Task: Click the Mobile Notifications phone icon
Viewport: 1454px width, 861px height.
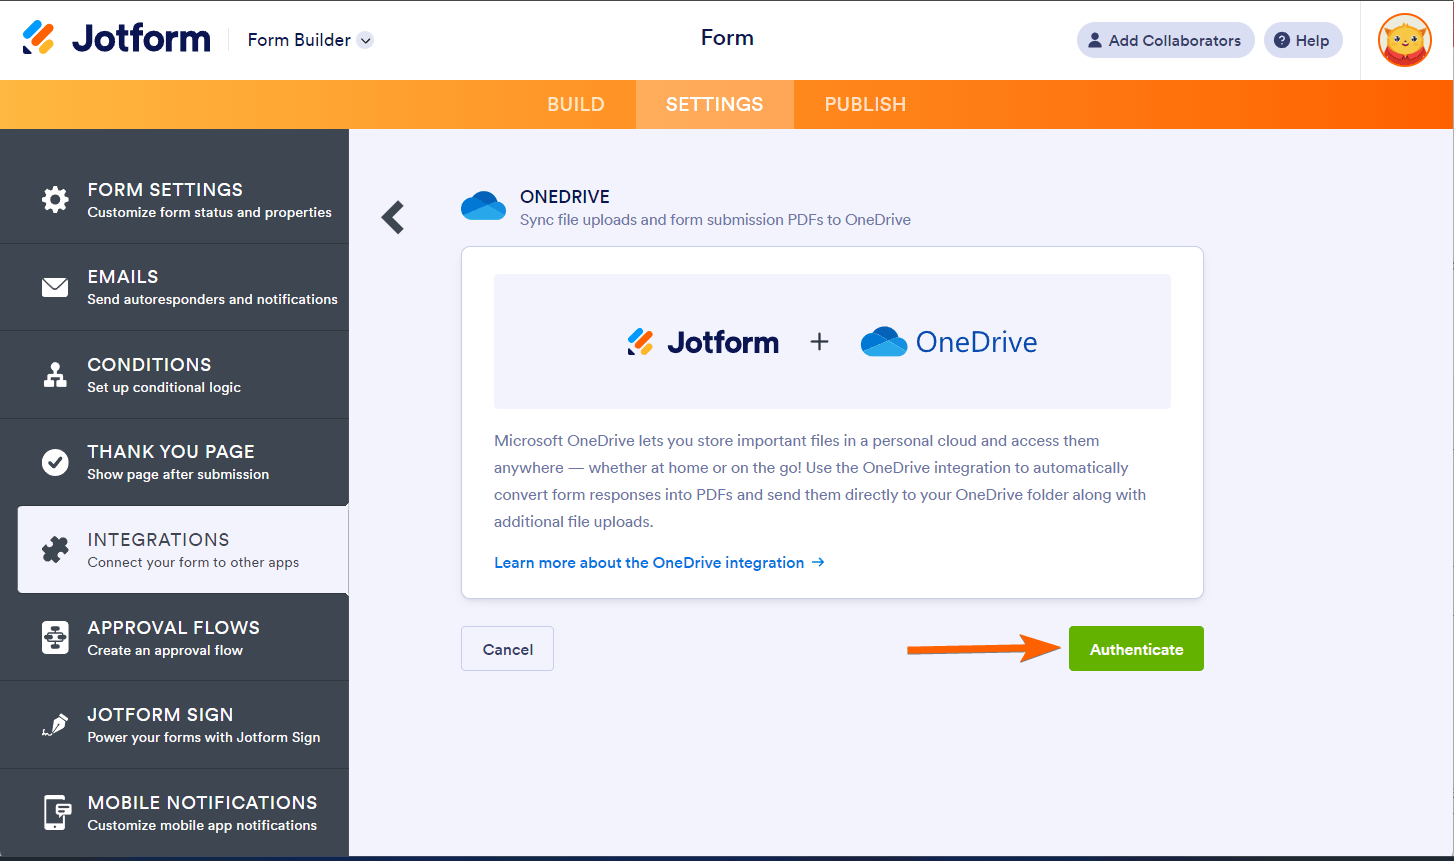Action: pyautogui.click(x=56, y=812)
